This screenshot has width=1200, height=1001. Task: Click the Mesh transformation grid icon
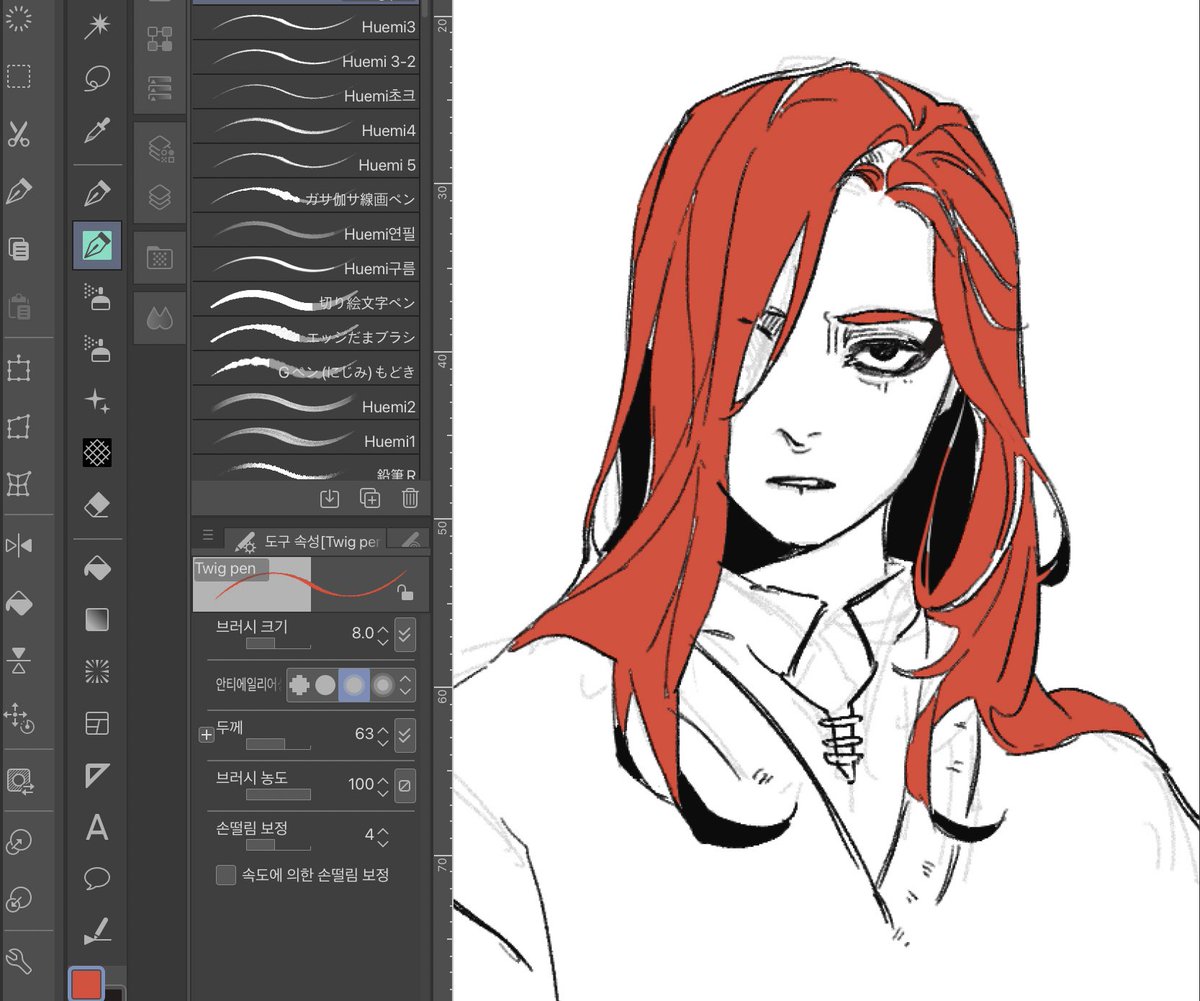pos(18,485)
